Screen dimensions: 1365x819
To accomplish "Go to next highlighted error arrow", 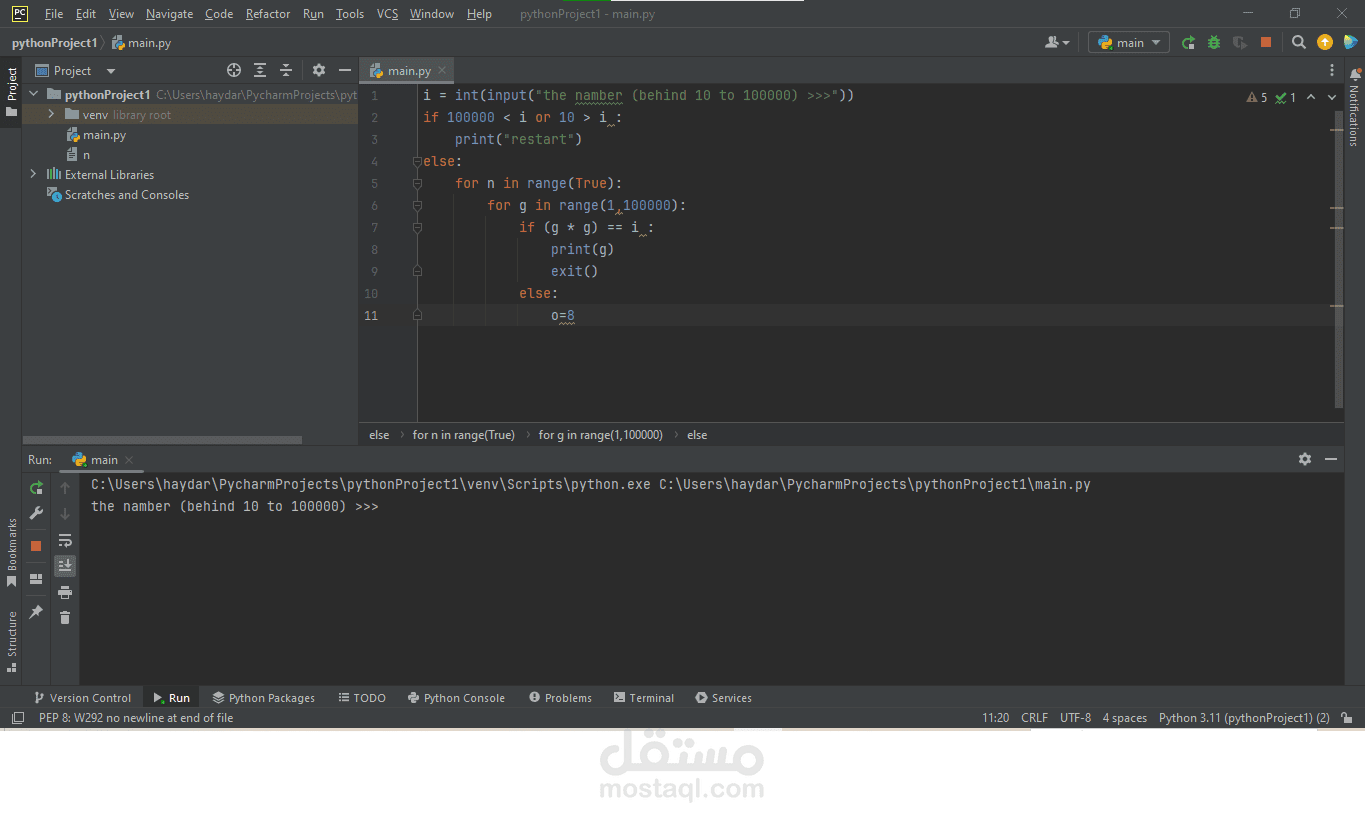I will tap(1331, 97).
